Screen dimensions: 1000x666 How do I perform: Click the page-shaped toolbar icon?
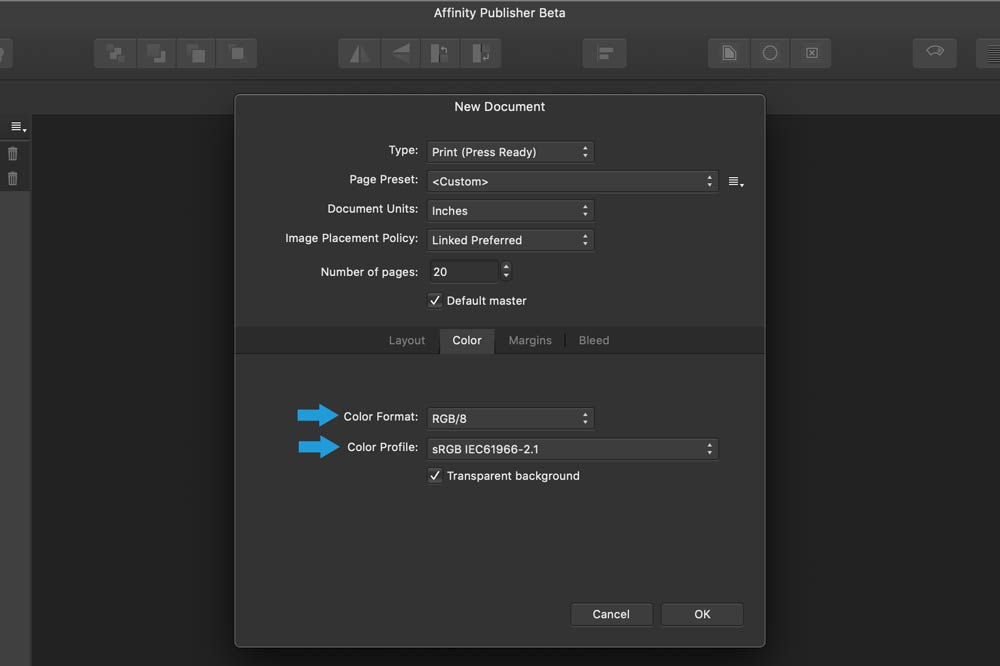pos(729,54)
